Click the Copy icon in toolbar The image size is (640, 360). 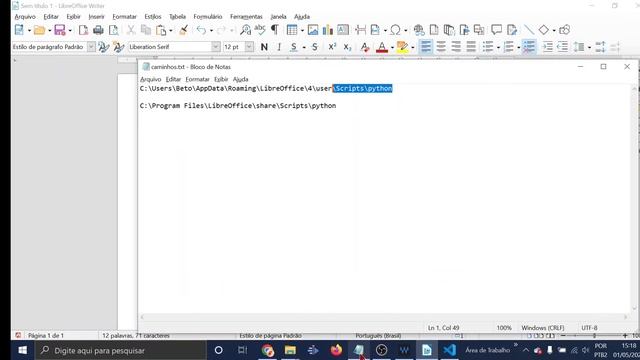(x=146, y=30)
